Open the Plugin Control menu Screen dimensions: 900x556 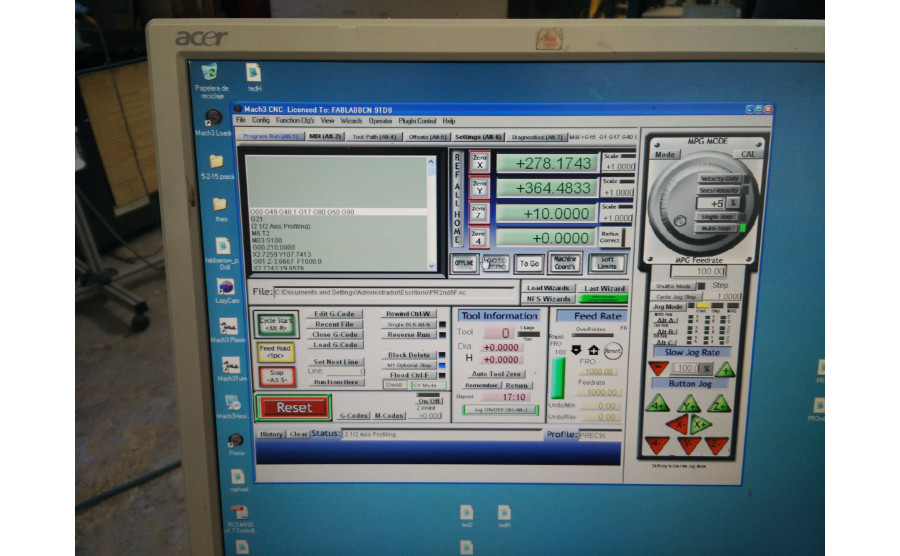[417, 121]
